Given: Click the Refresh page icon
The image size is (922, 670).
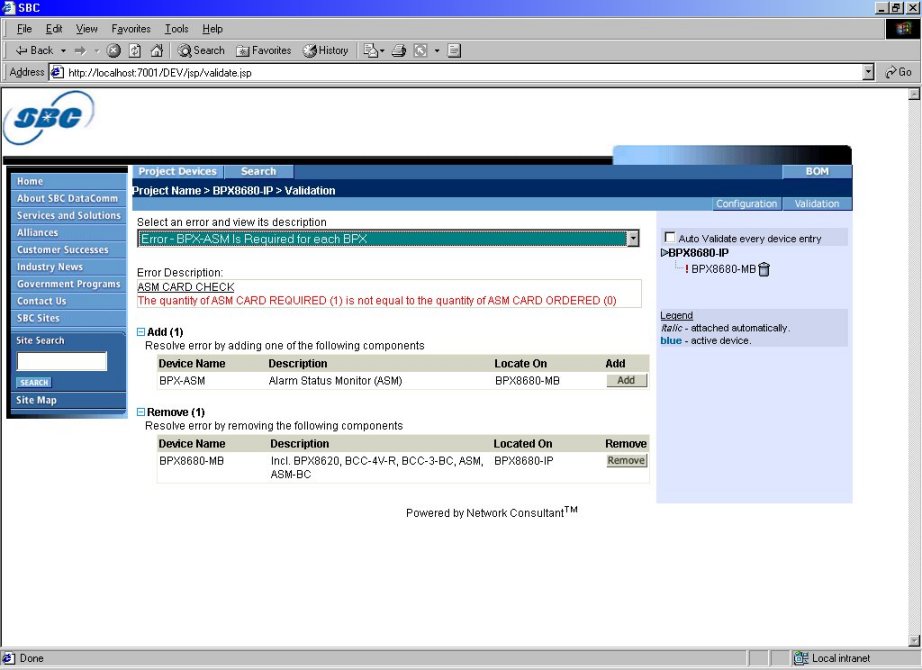Looking at the screenshot, I should 135,50.
